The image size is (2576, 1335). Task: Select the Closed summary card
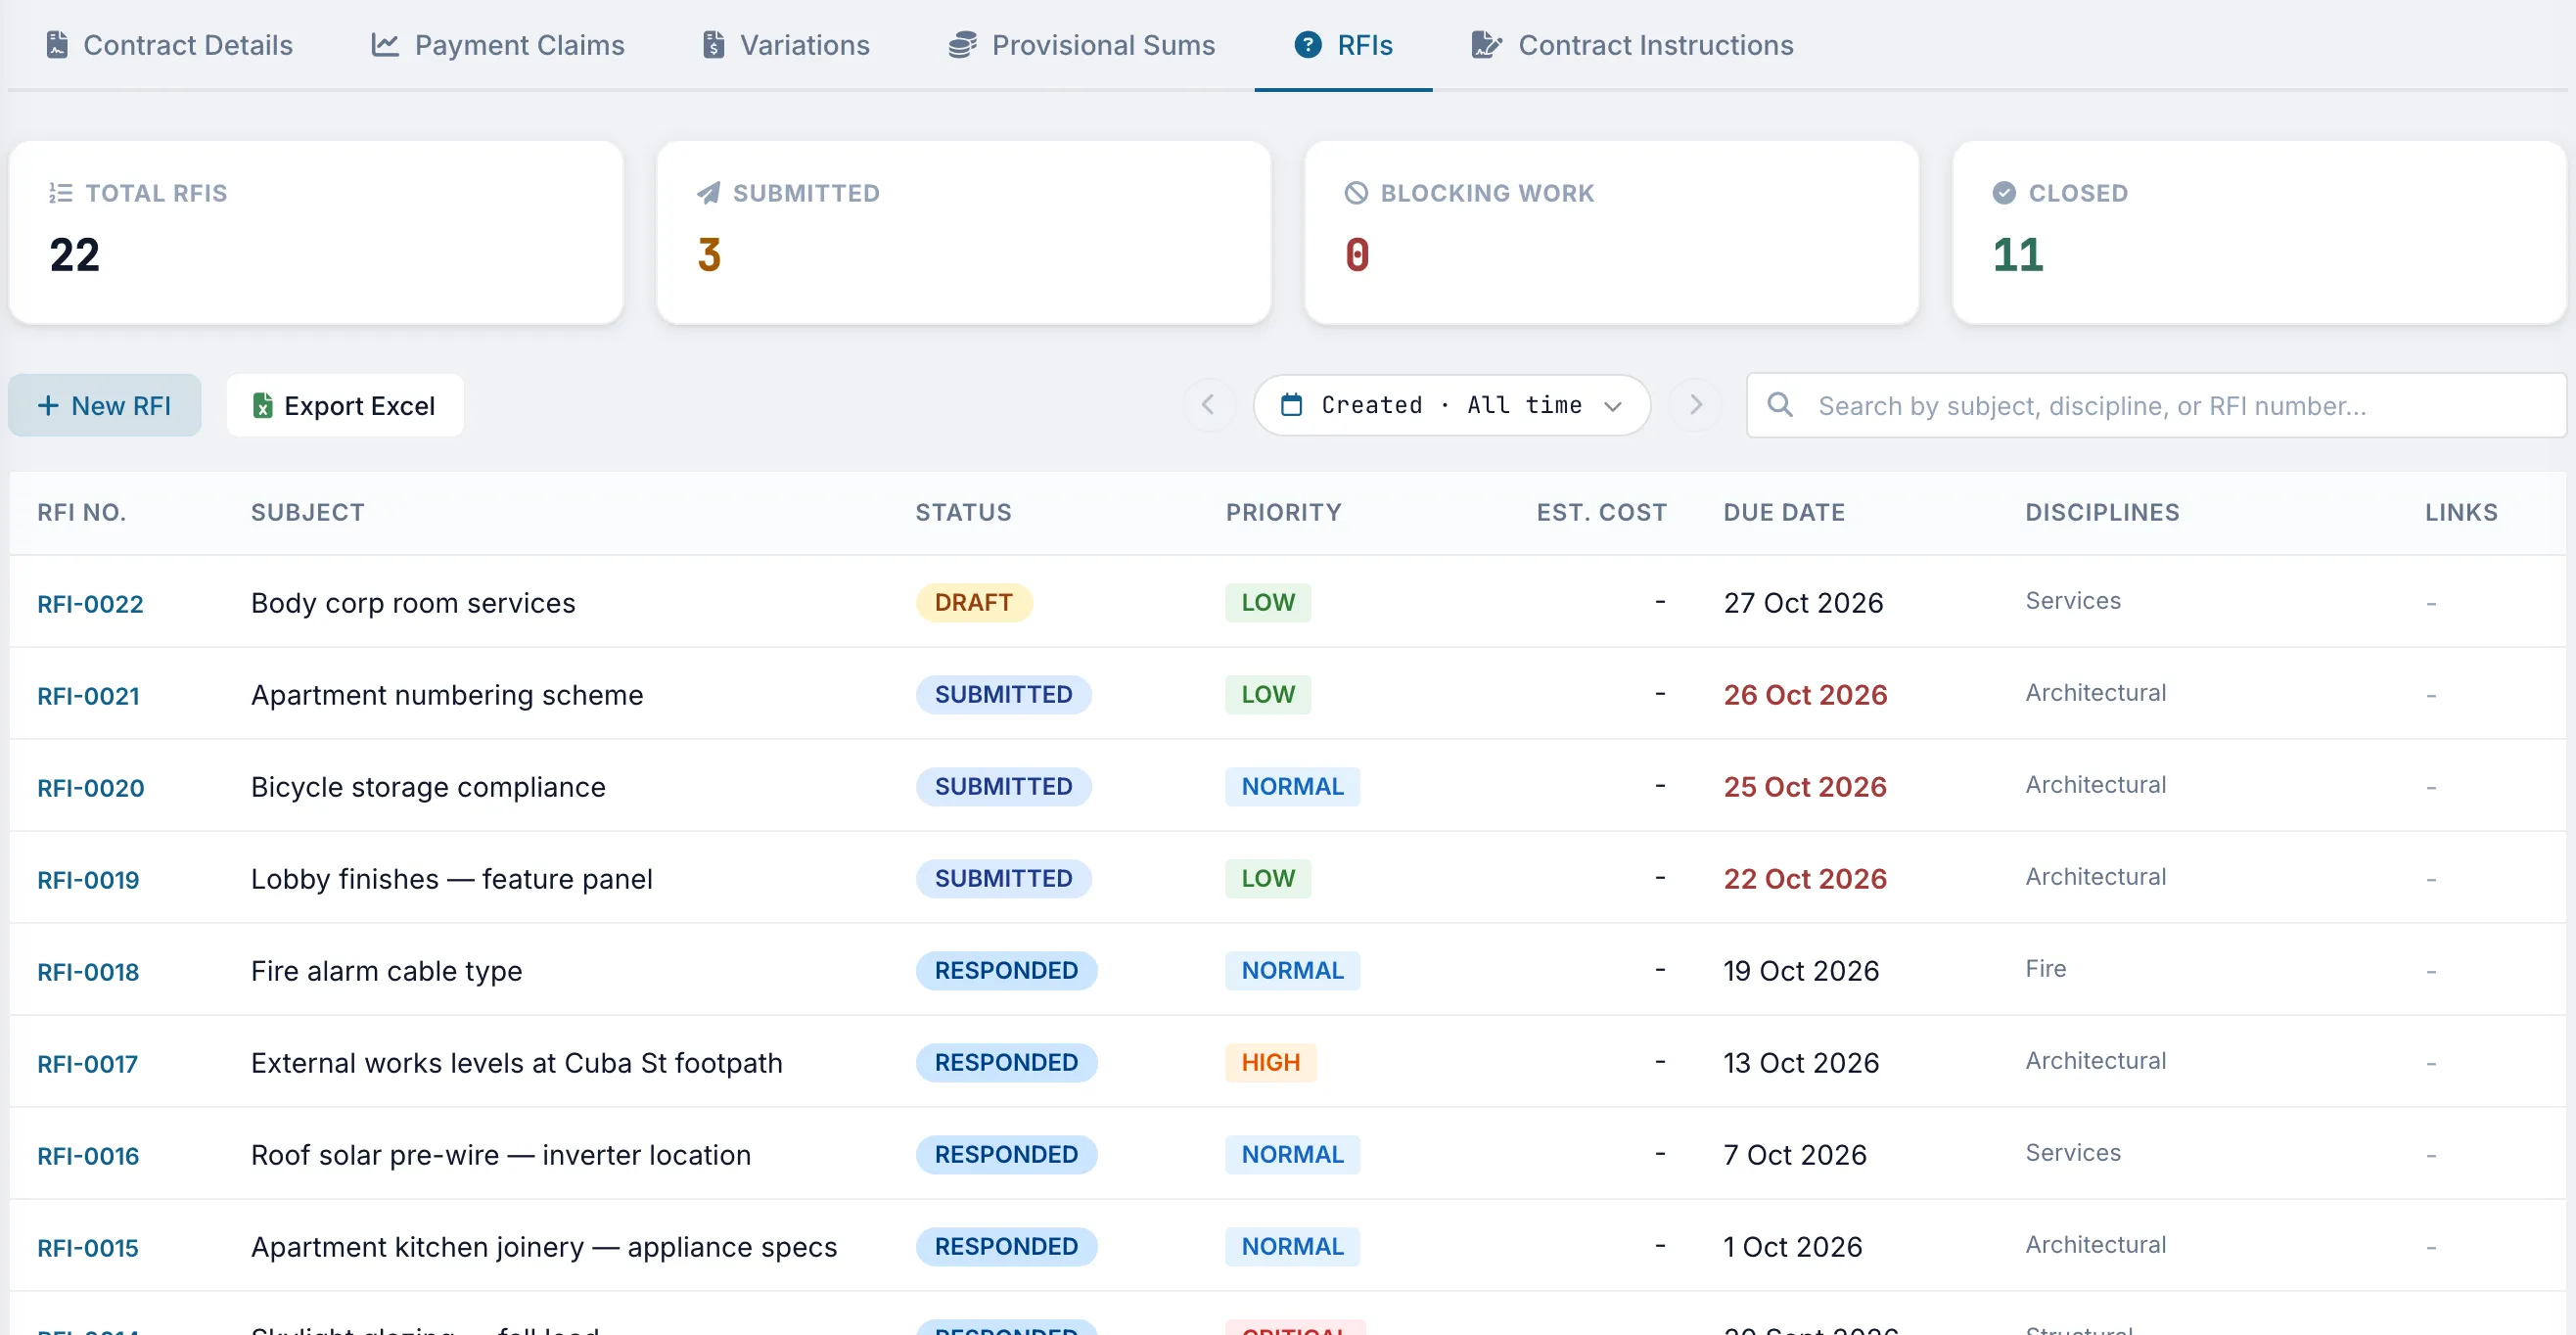(x=2260, y=232)
